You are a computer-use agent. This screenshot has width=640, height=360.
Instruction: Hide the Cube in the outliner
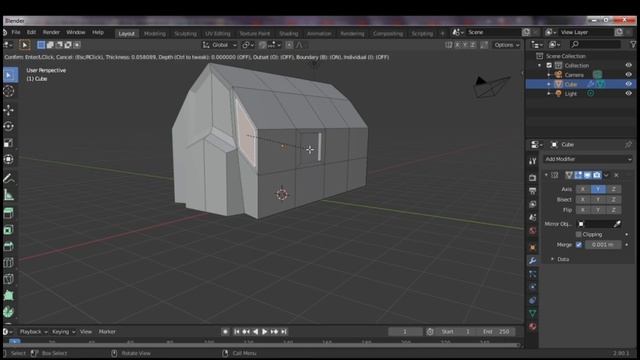(629, 84)
